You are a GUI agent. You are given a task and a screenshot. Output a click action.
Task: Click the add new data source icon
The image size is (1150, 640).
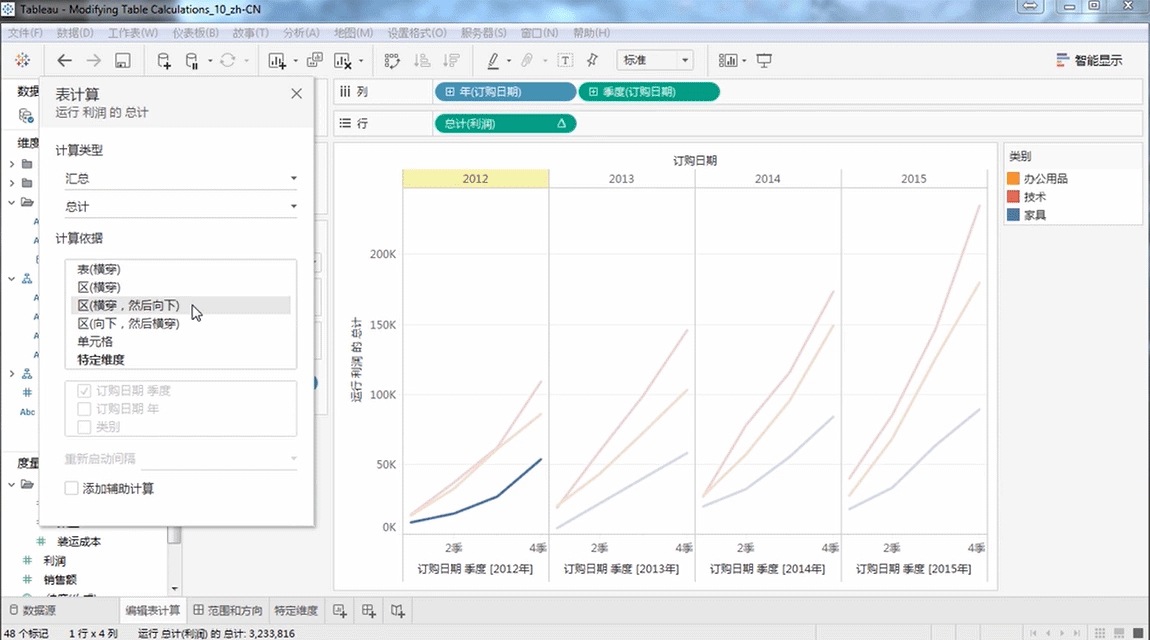[x=164, y=61]
